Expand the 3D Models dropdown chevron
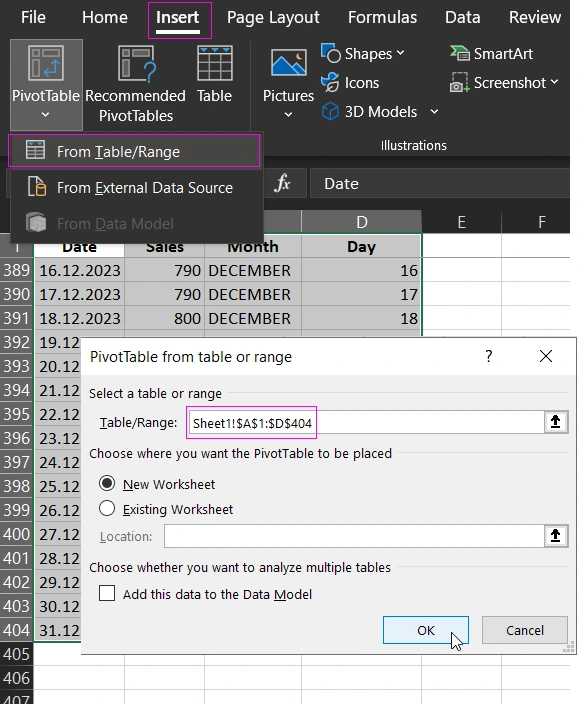This screenshot has width=577, height=704. [434, 111]
